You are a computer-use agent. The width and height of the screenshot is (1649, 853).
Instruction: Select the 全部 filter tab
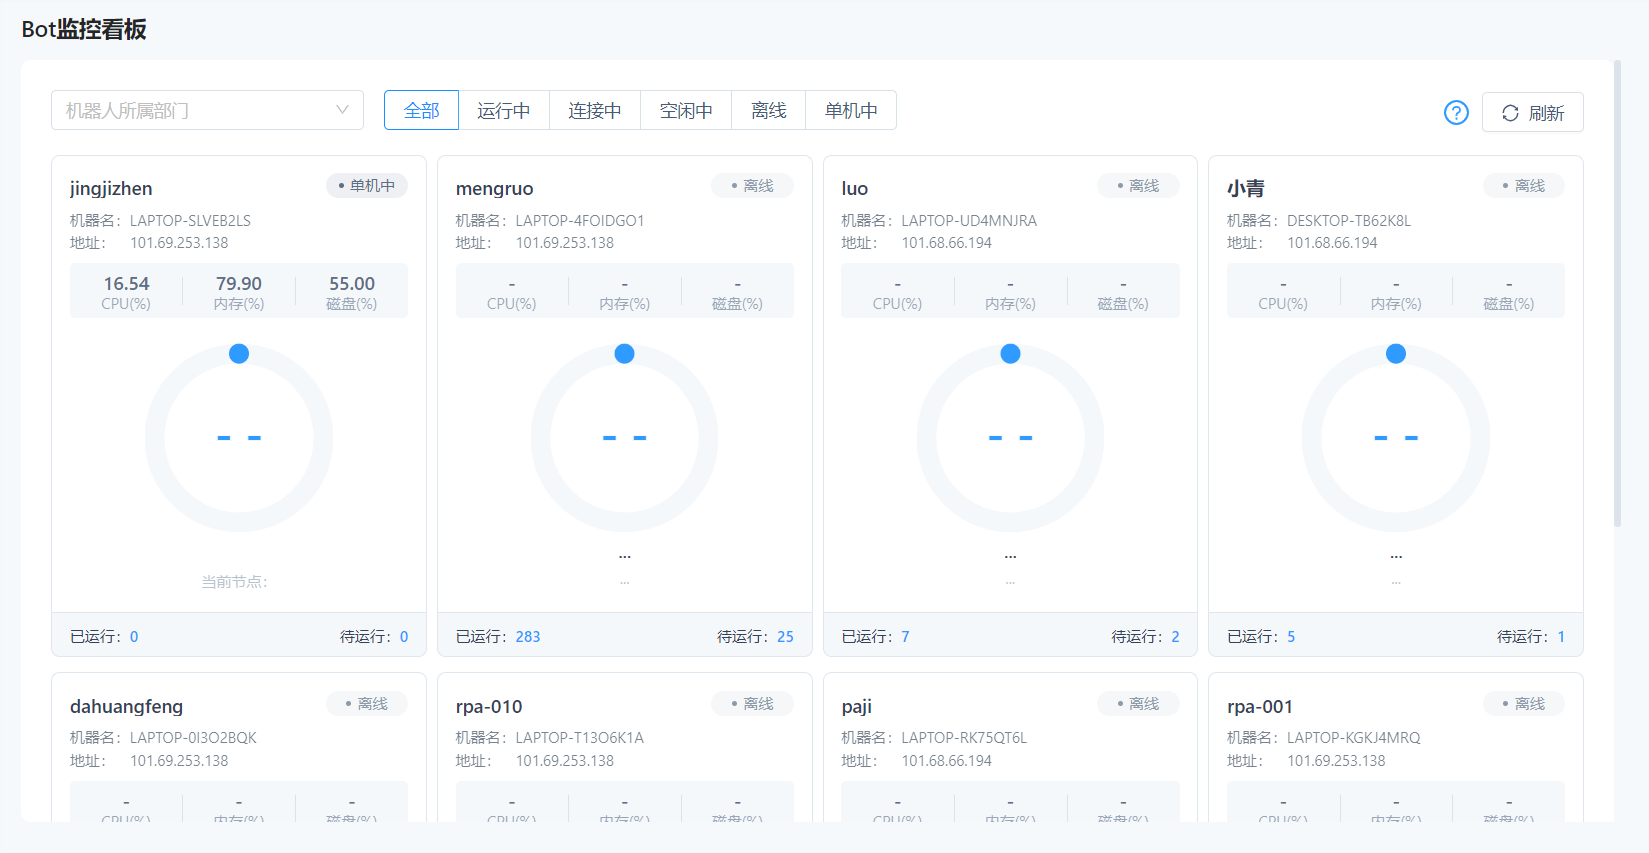tap(421, 110)
